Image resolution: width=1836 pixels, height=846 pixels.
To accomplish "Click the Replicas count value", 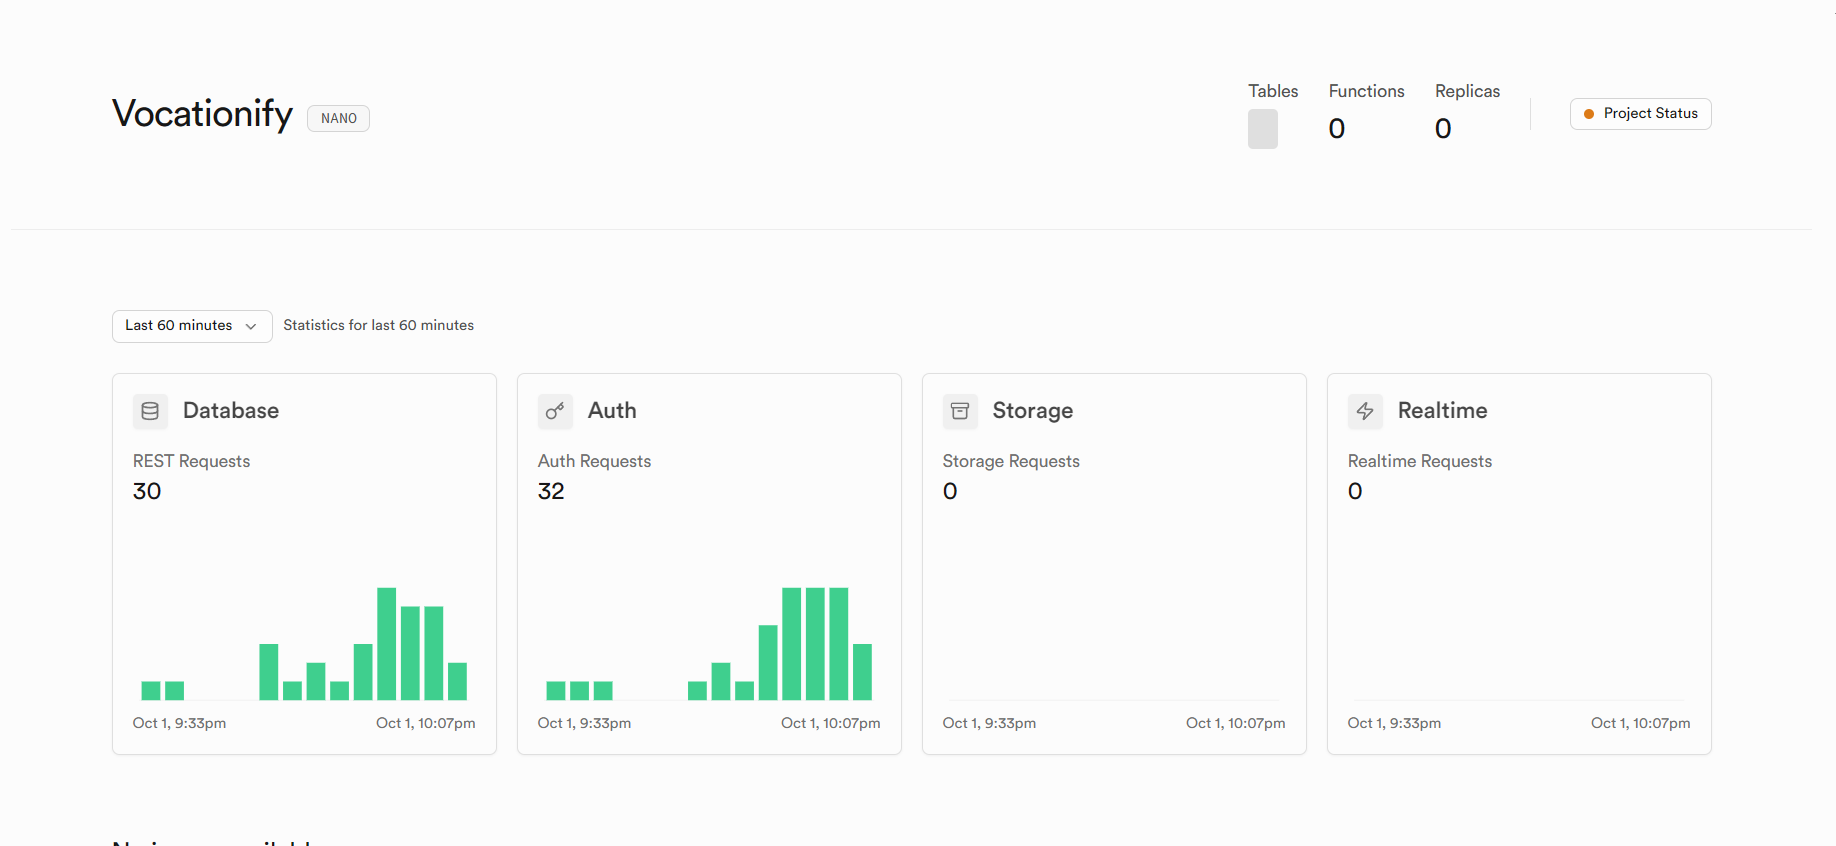I will (1443, 129).
